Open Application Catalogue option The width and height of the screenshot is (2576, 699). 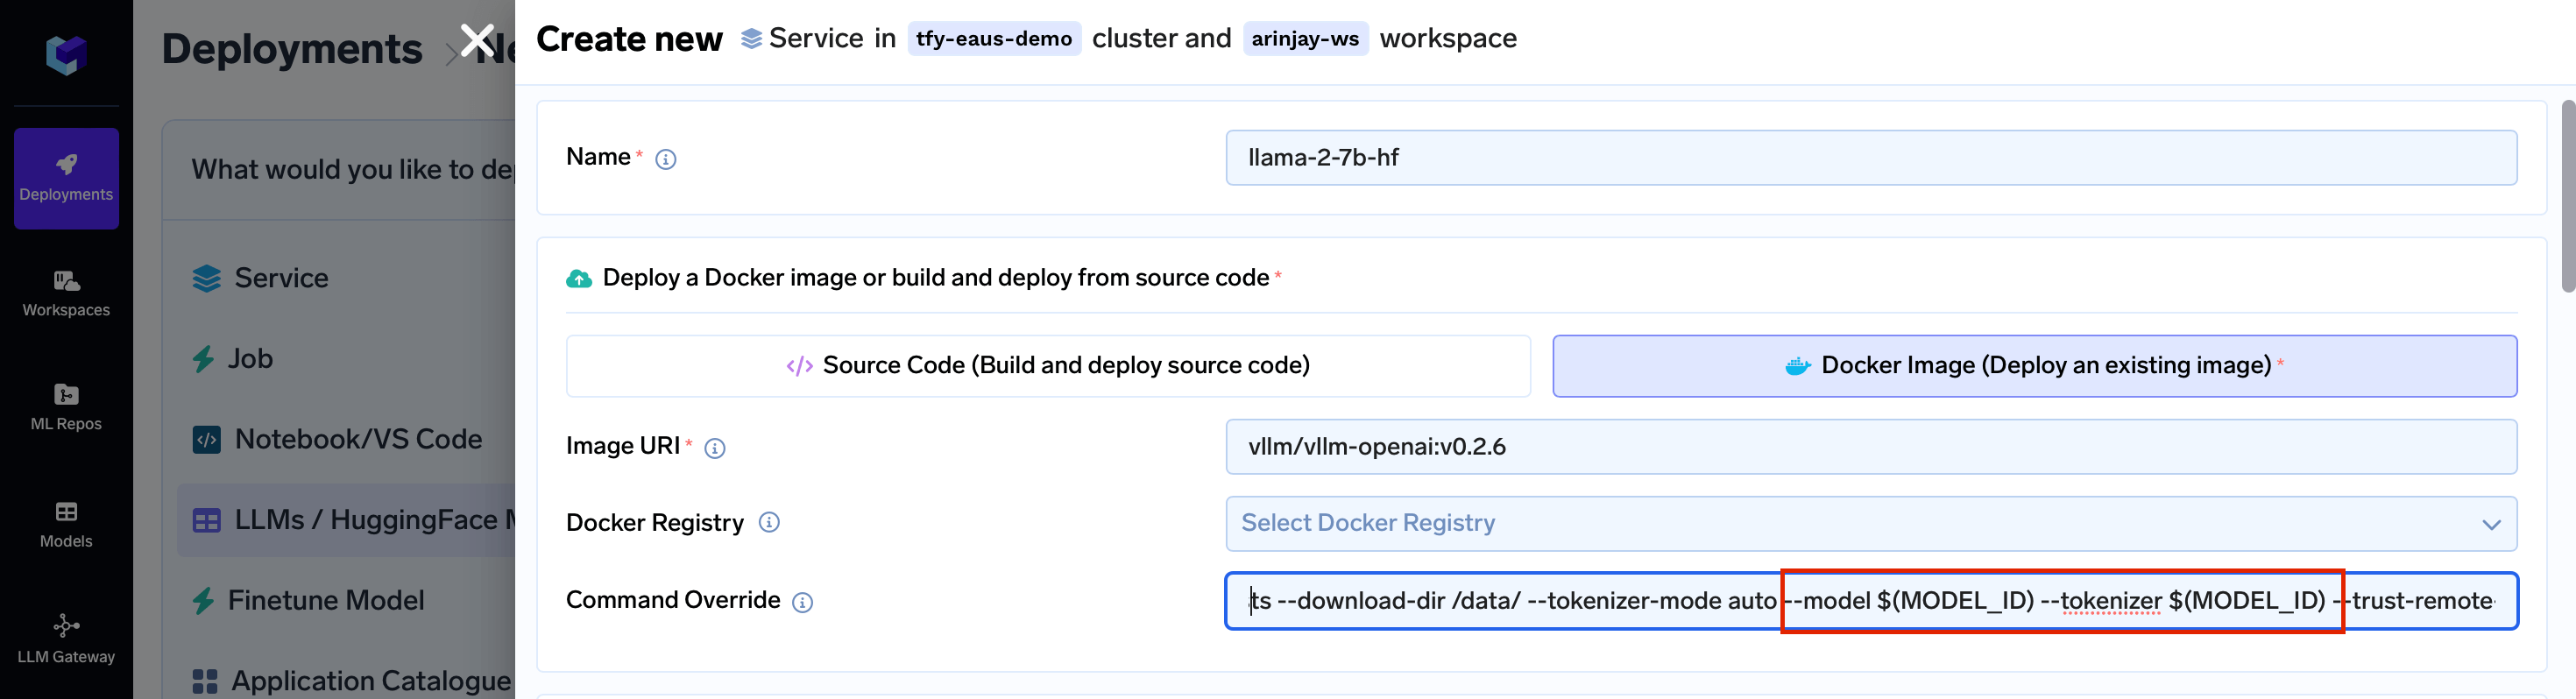352,681
